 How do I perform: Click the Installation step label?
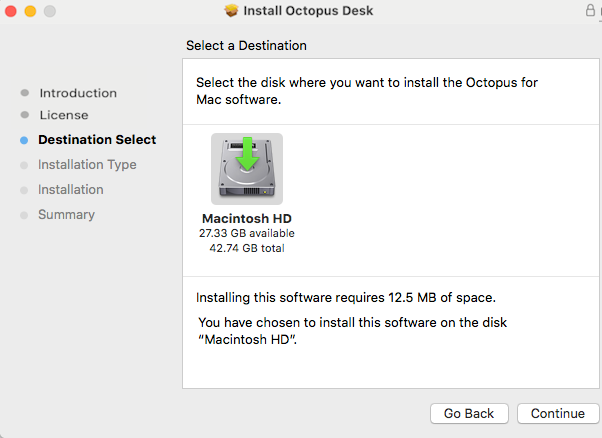(x=71, y=190)
